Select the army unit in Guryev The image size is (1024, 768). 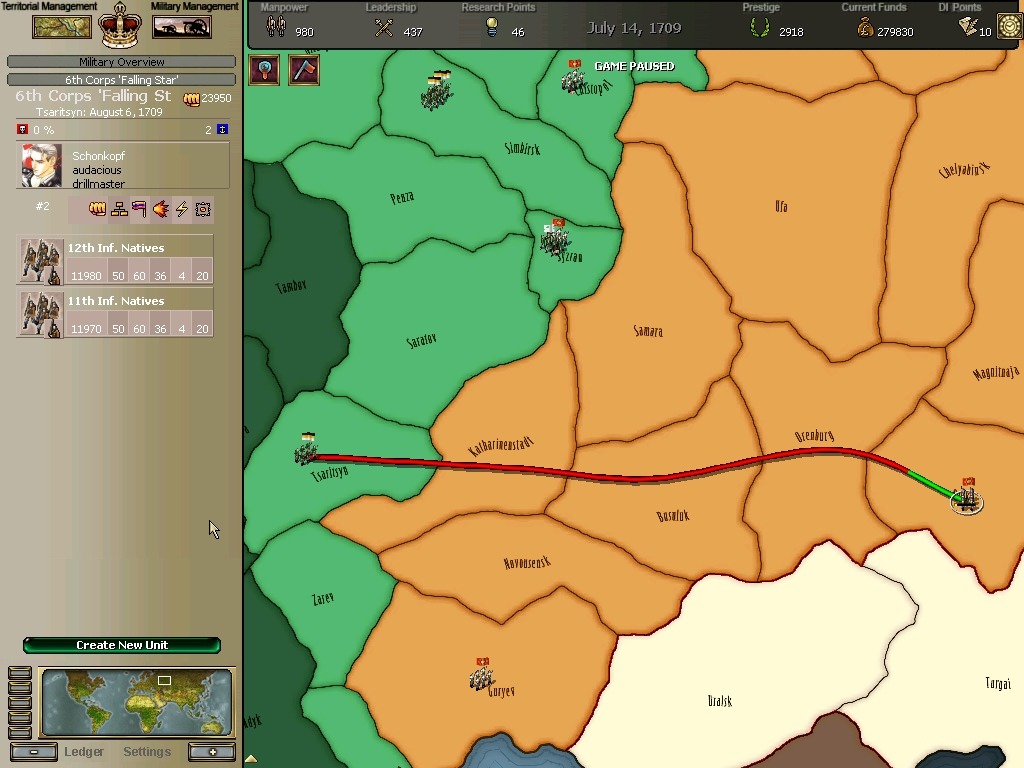(482, 675)
